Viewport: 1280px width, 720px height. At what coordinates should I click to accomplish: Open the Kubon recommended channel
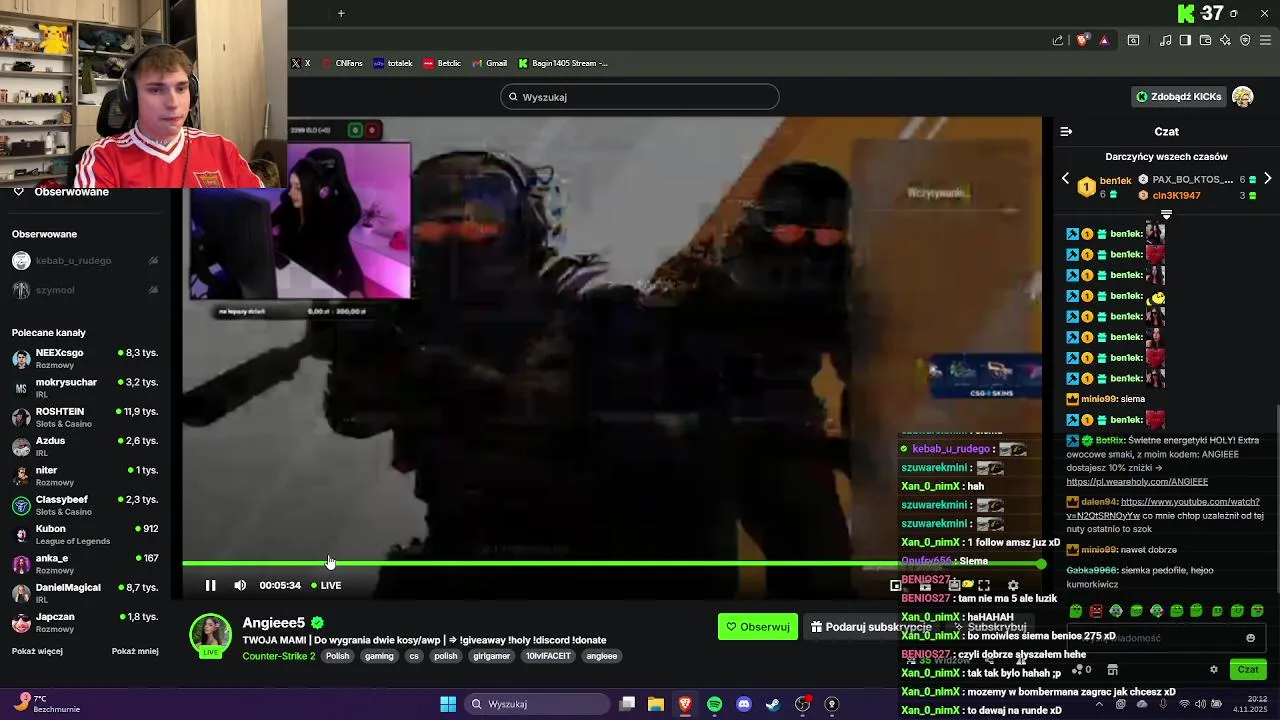(85, 534)
